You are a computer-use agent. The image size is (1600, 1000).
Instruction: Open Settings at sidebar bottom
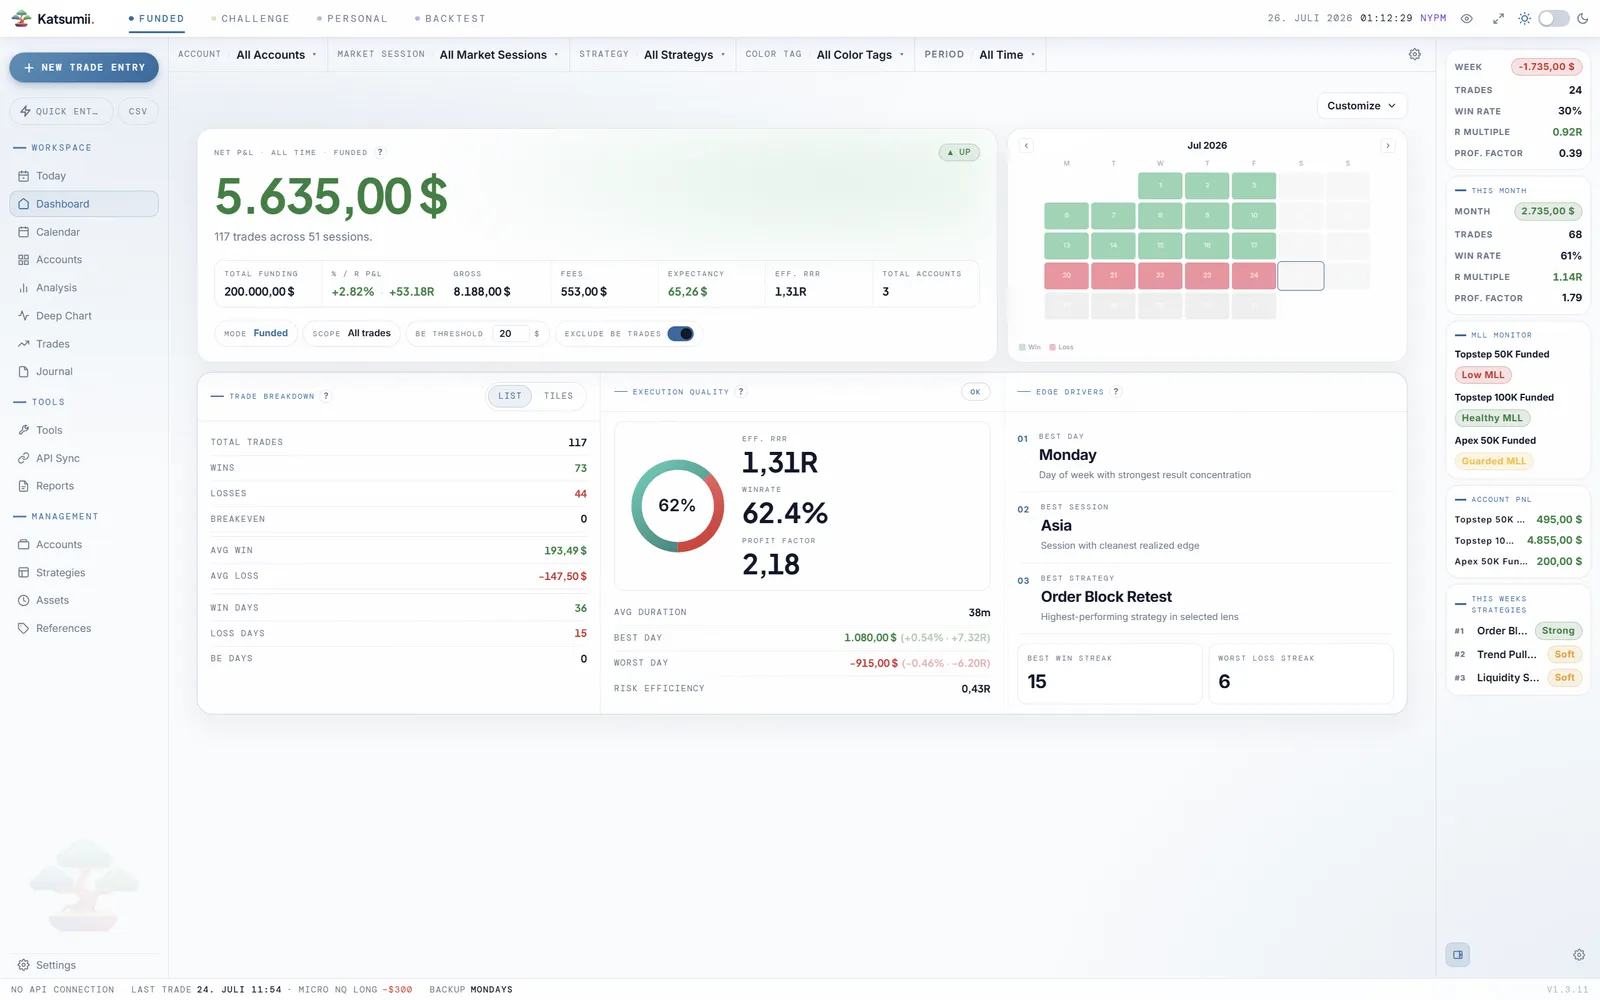pos(84,966)
